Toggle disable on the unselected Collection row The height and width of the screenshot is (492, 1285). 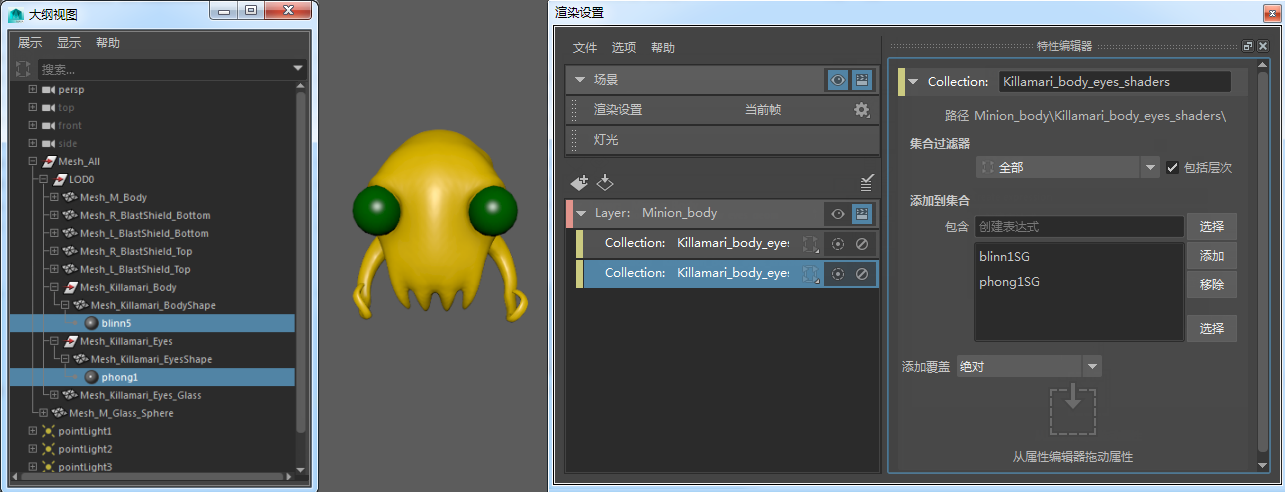pos(862,243)
